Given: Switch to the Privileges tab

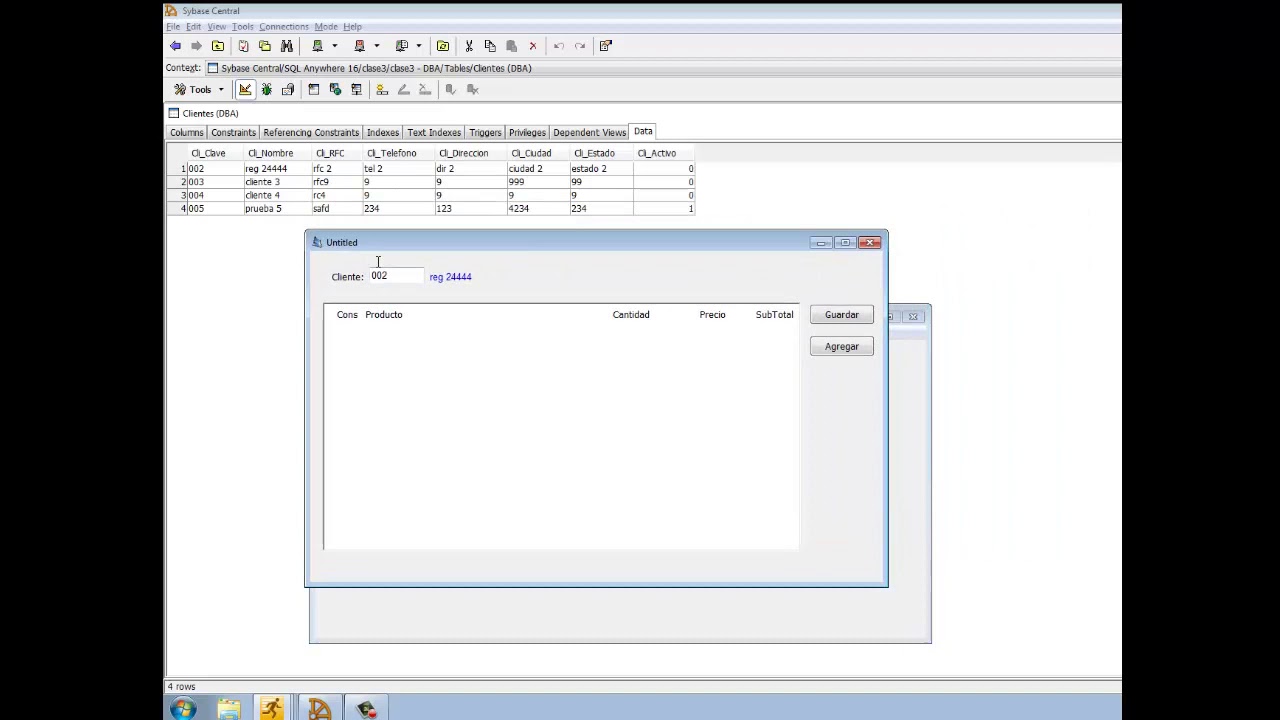Looking at the screenshot, I should point(527,133).
